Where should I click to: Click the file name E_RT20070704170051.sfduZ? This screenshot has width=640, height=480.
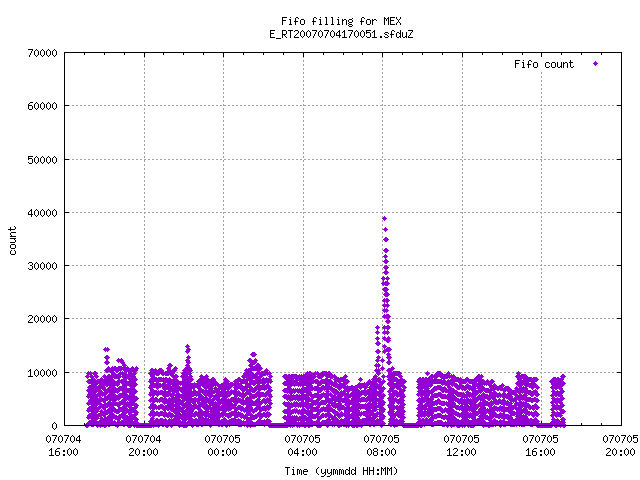341,34
